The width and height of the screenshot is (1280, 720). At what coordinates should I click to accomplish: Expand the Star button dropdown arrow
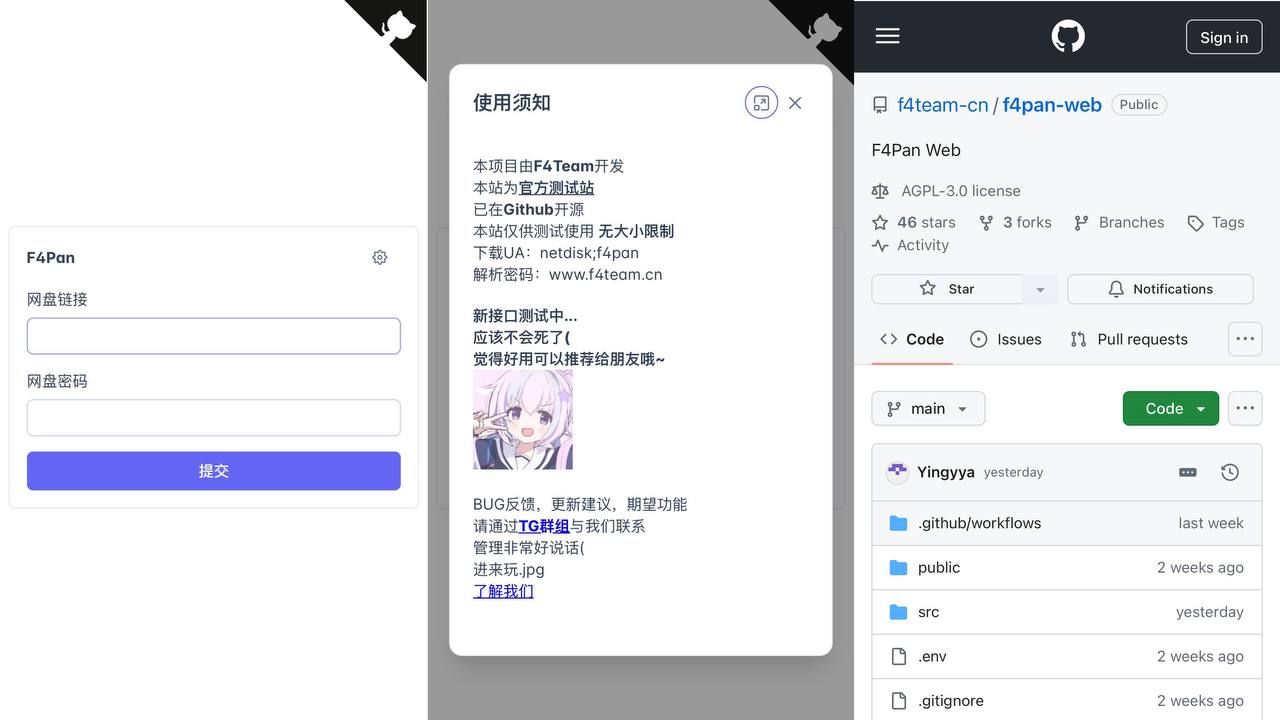pyautogui.click(x=1040, y=289)
